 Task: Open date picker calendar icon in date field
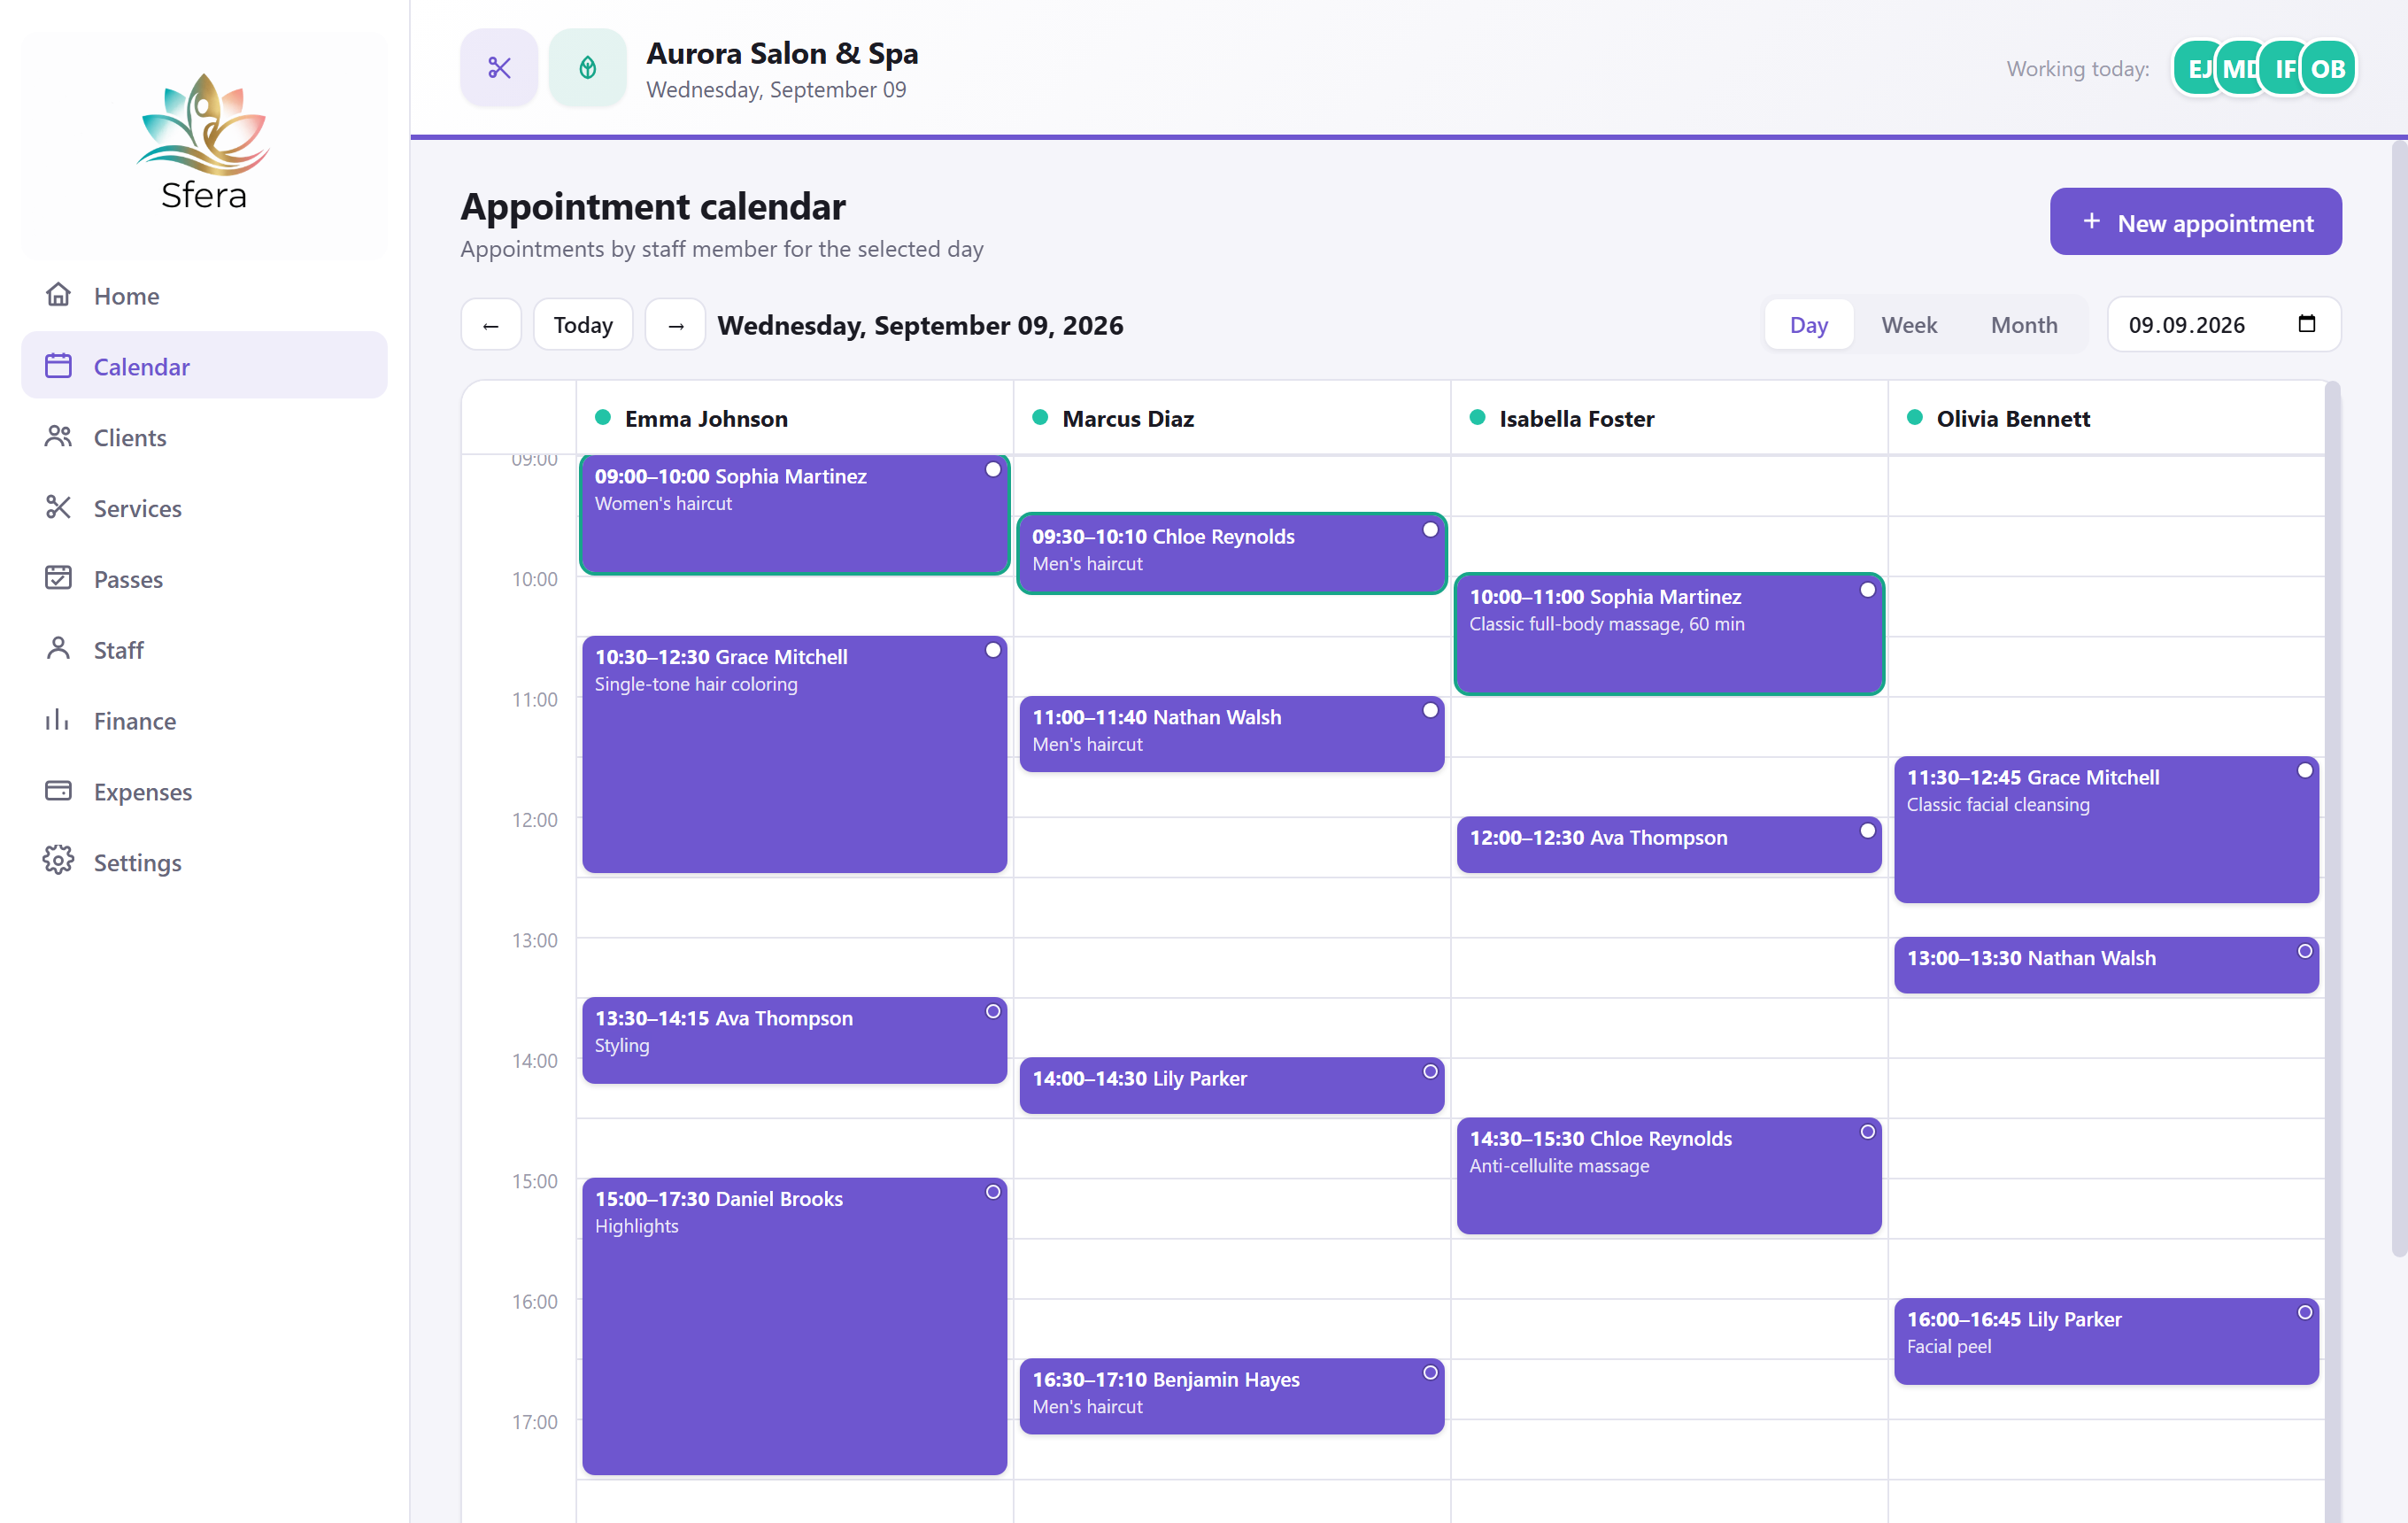pyautogui.click(x=2307, y=324)
